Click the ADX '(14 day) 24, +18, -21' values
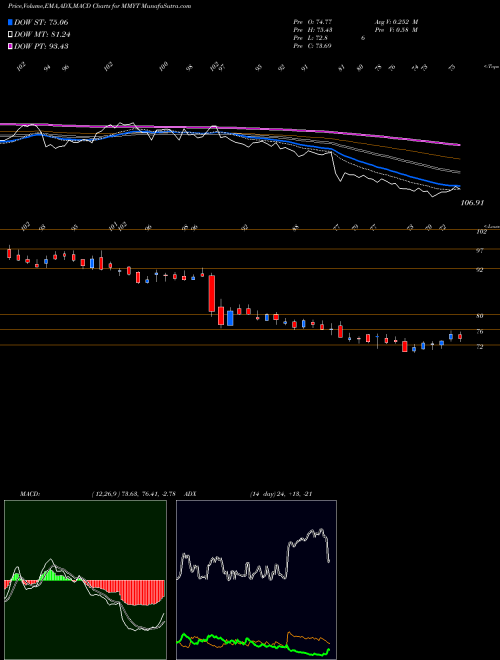500x660 pixels. coord(281,494)
